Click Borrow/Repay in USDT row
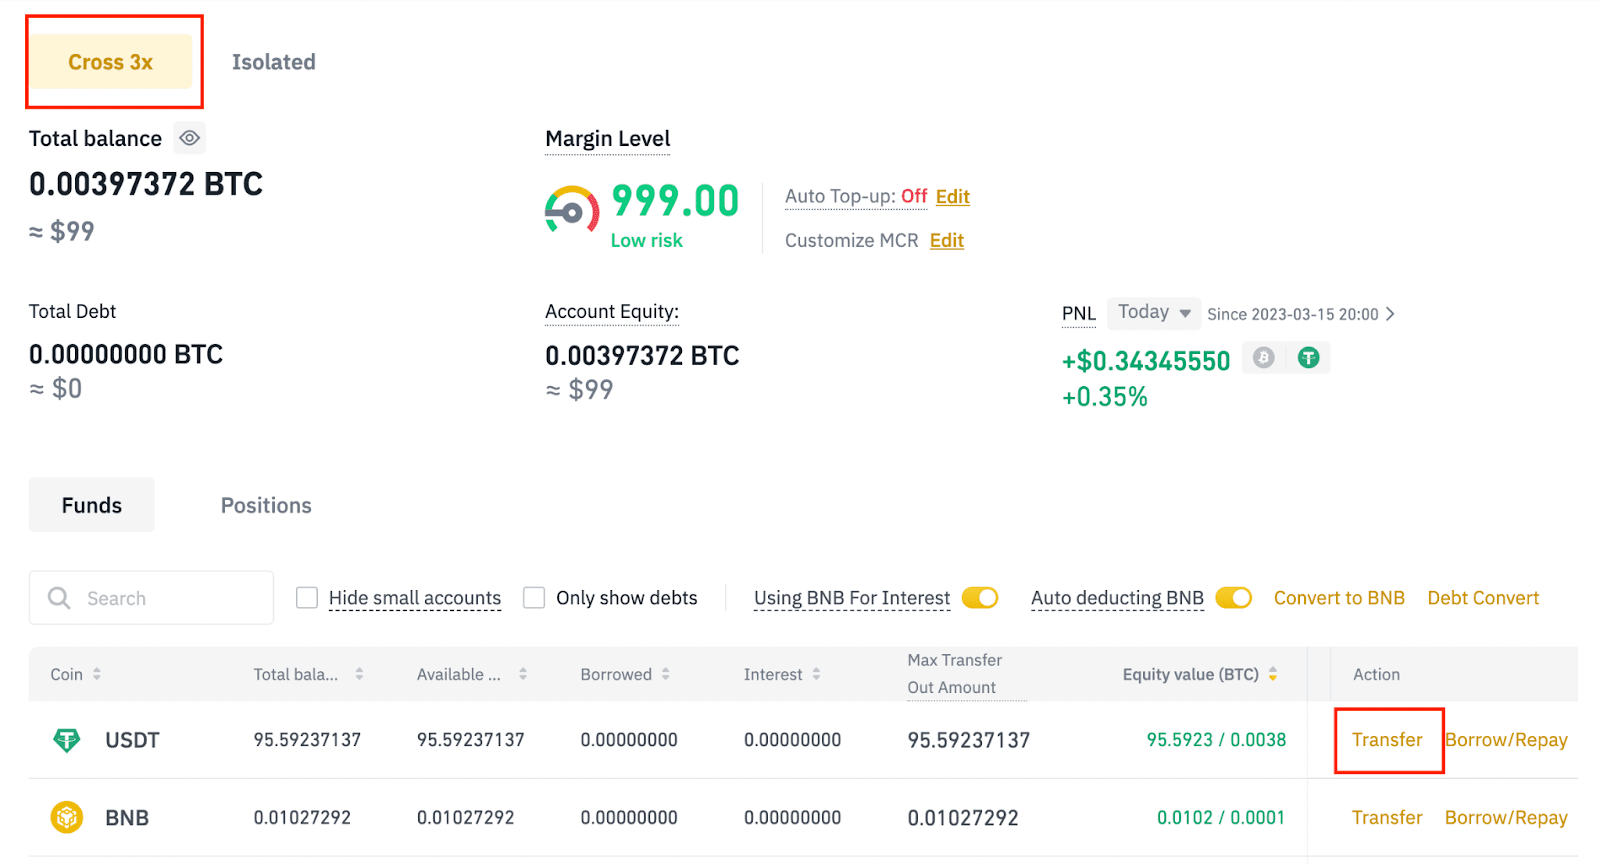 [1506, 740]
